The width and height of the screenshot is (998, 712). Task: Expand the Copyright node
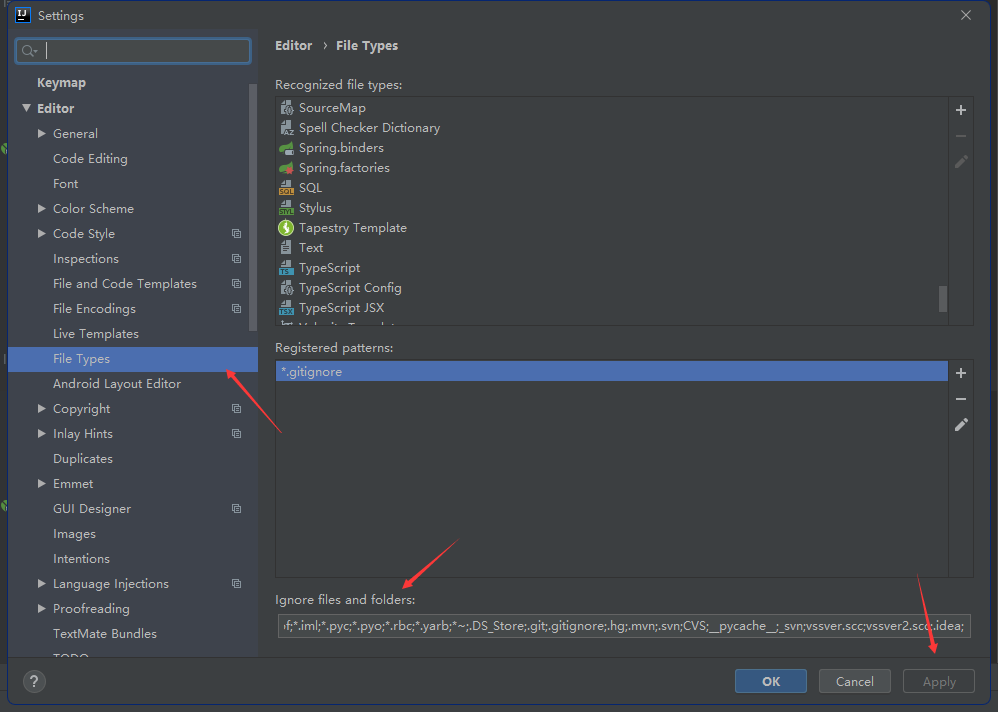(x=41, y=408)
